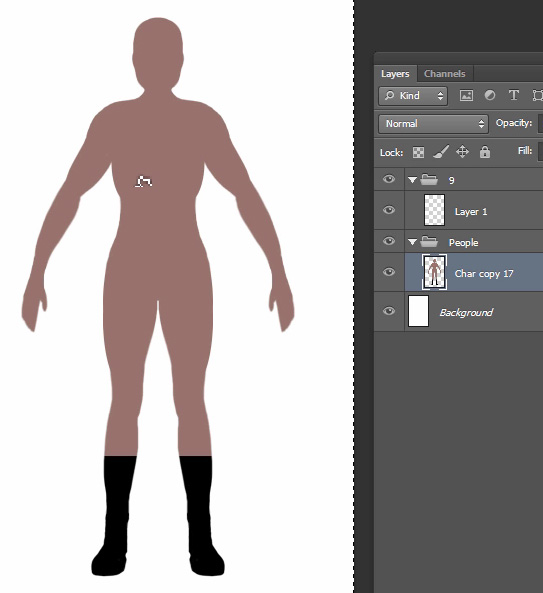The height and width of the screenshot is (593, 543).
Task: Hide the Background layer
Action: (389, 311)
